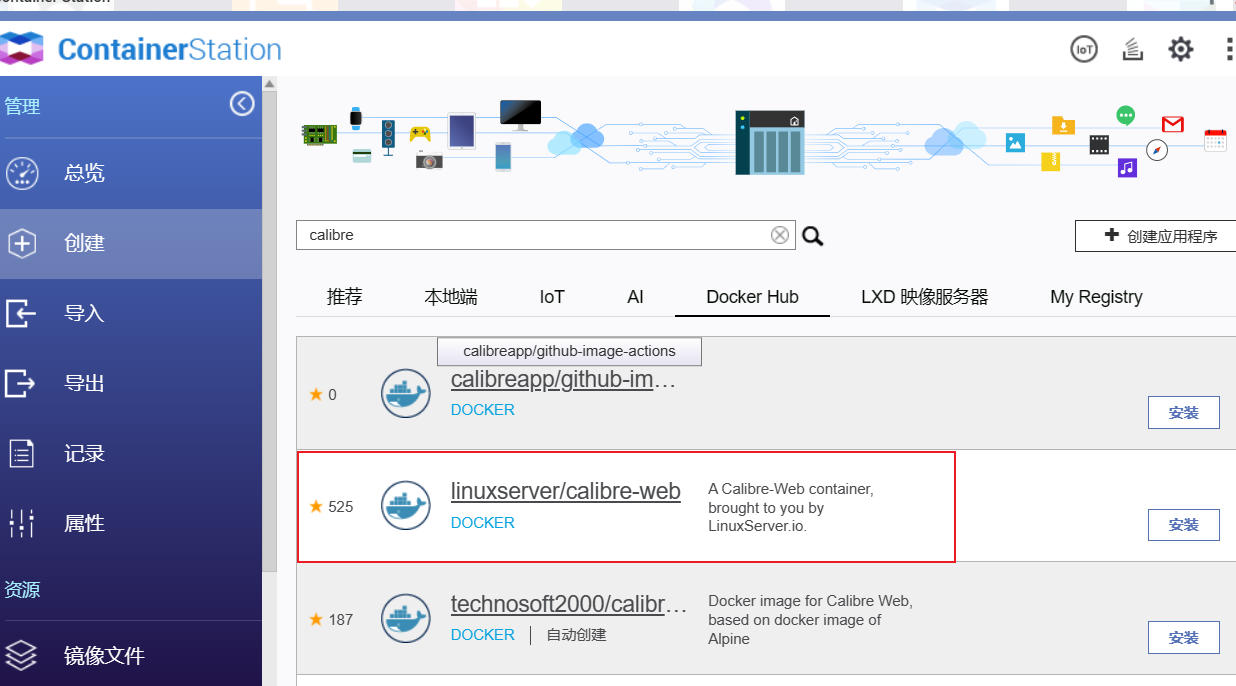Click the 镜像文件 layers icon
This screenshot has height=686, width=1236.
[x=21, y=656]
